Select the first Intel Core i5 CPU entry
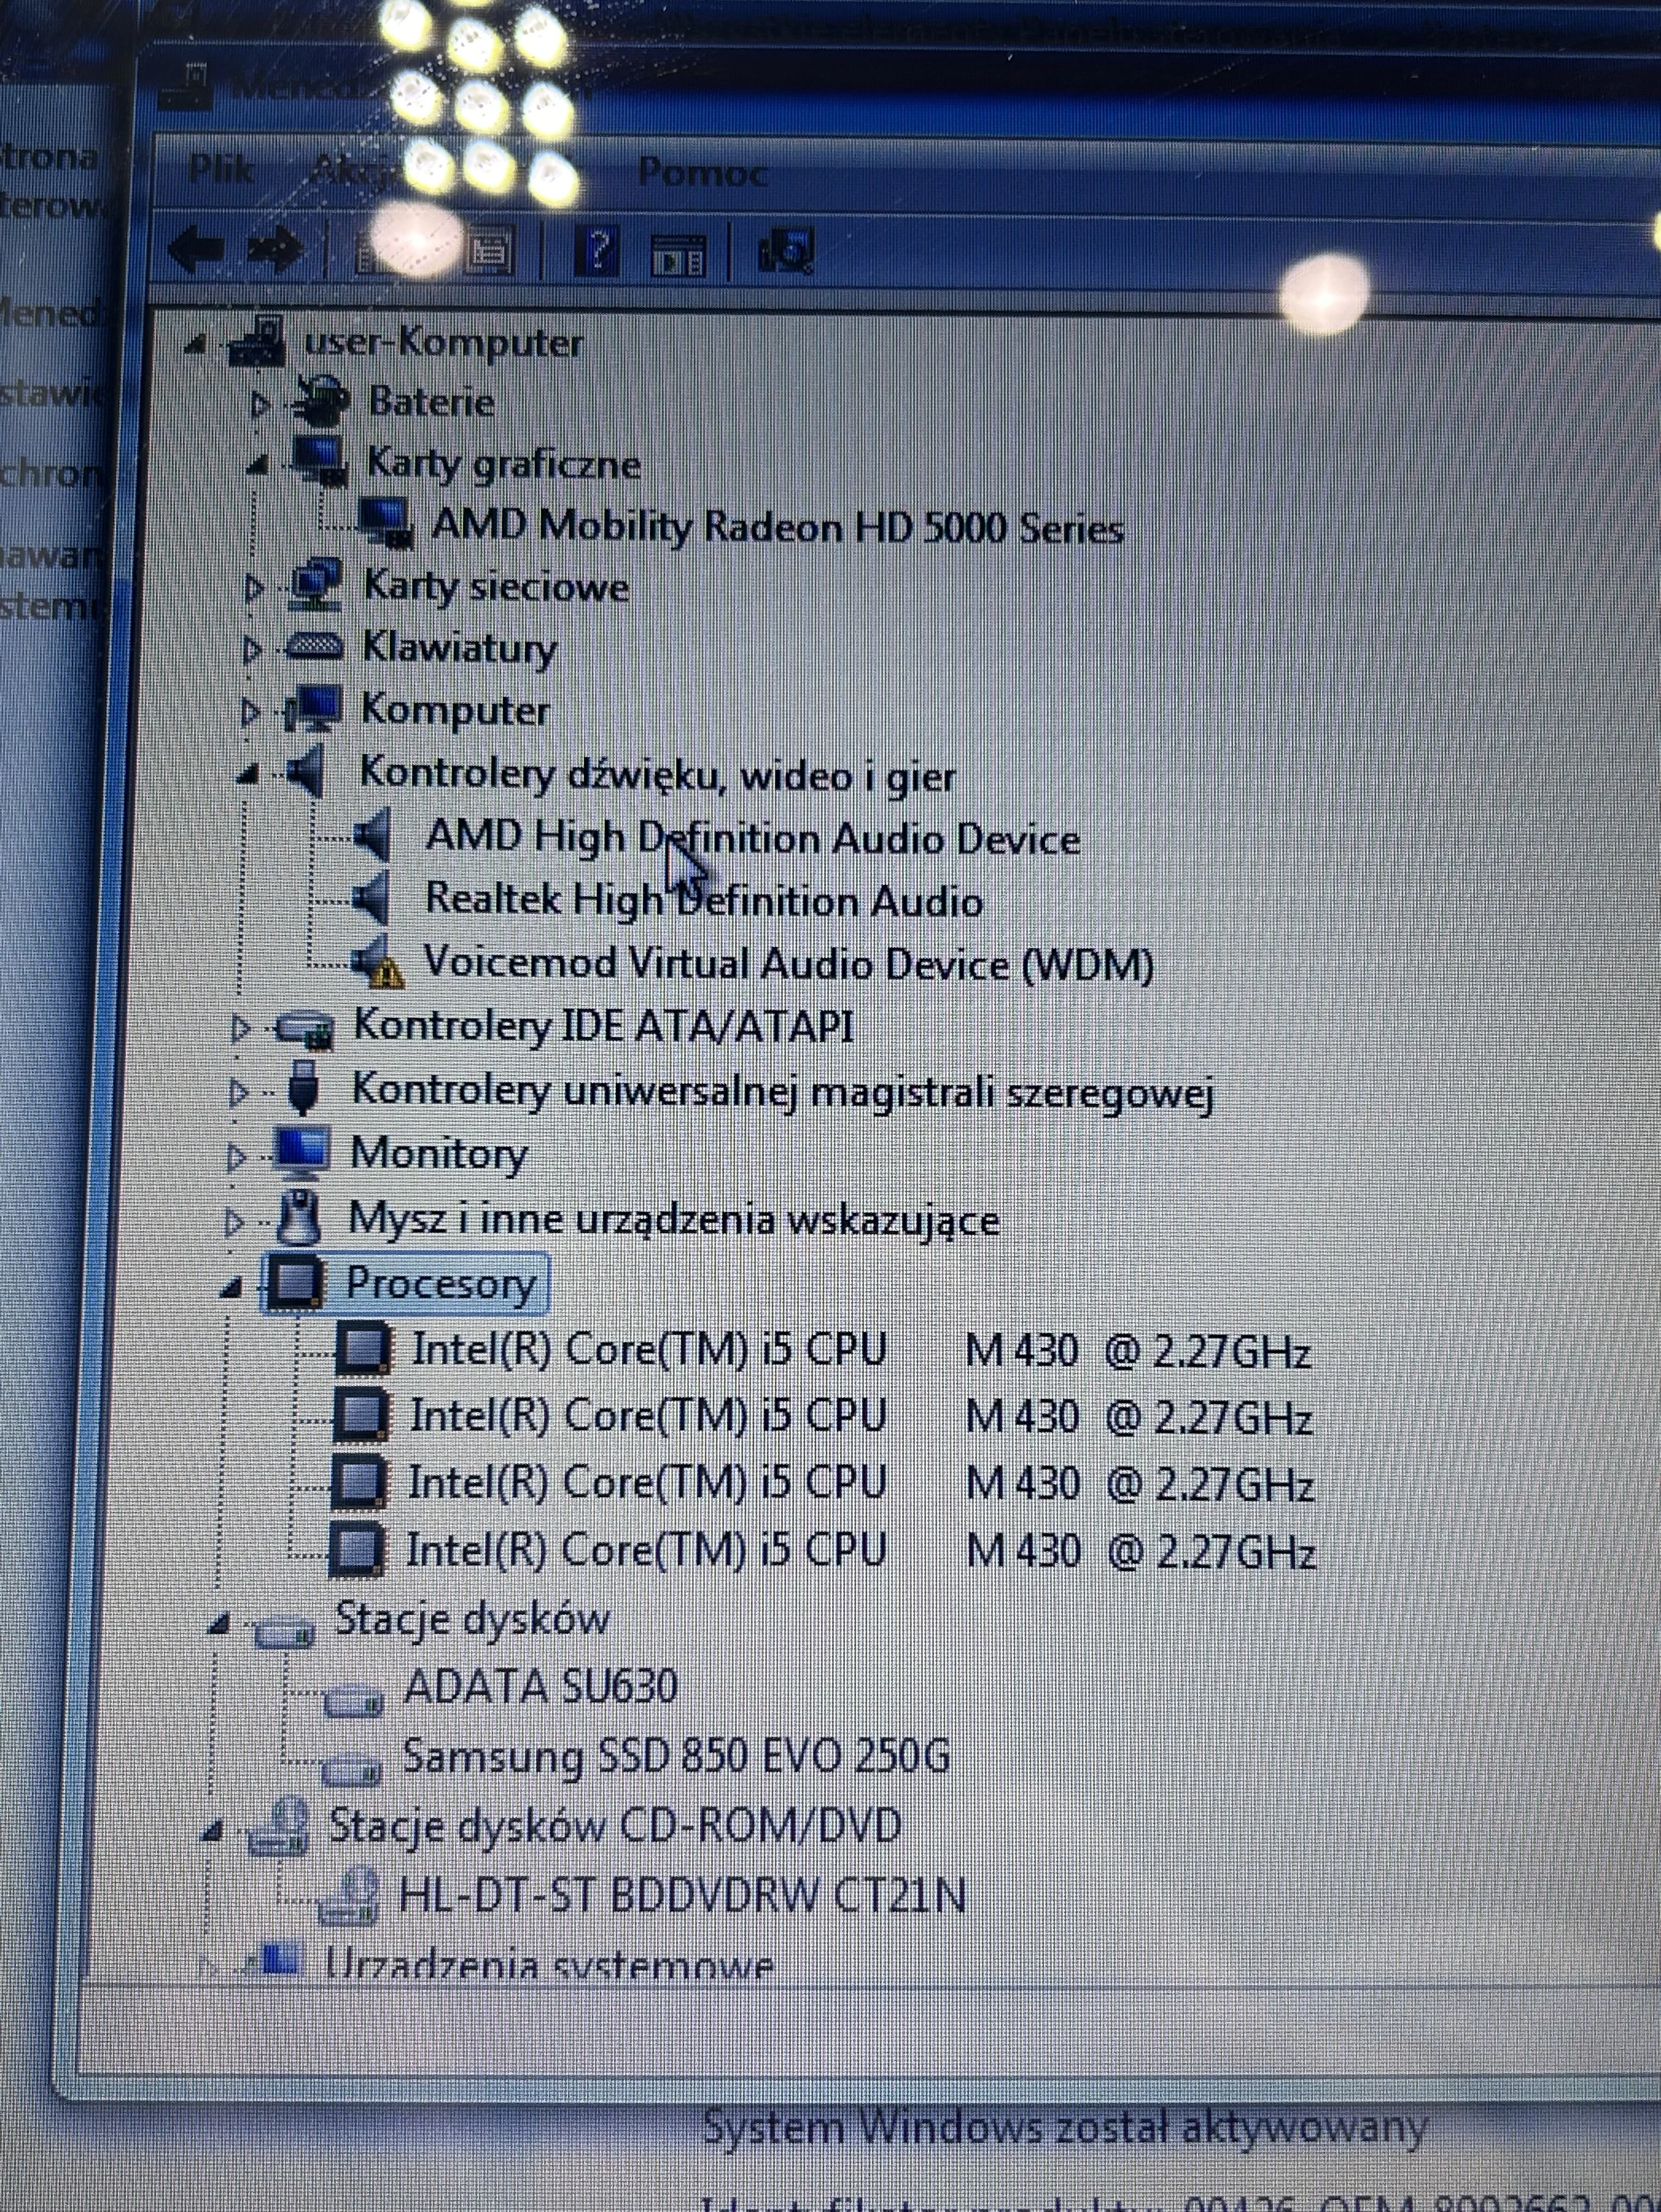This screenshot has height=2212, width=1661. (x=861, y=1350)
